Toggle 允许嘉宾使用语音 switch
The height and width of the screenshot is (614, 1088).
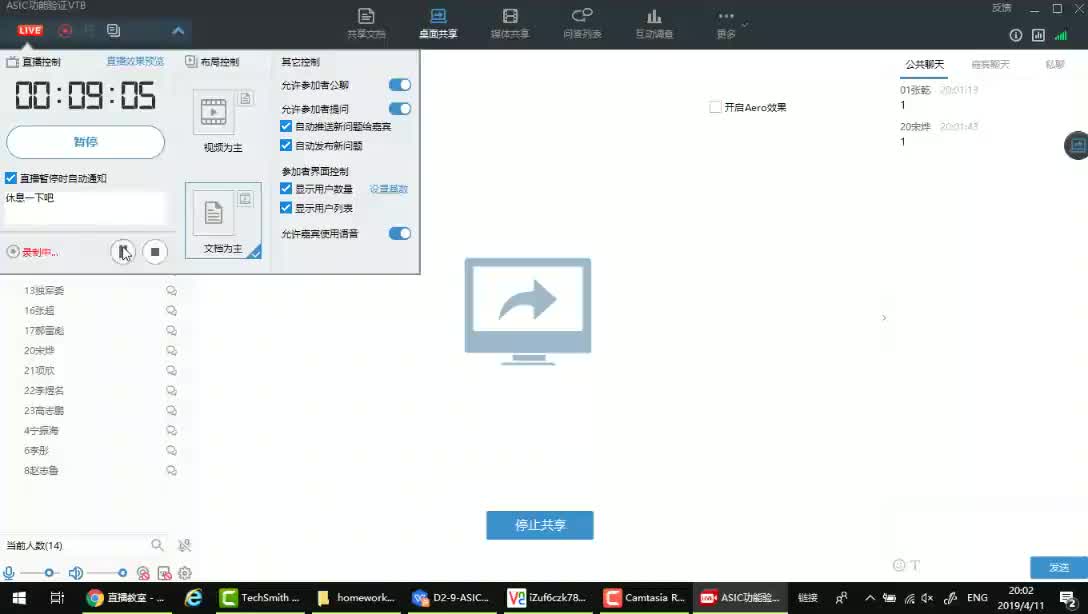pos(400,234)
